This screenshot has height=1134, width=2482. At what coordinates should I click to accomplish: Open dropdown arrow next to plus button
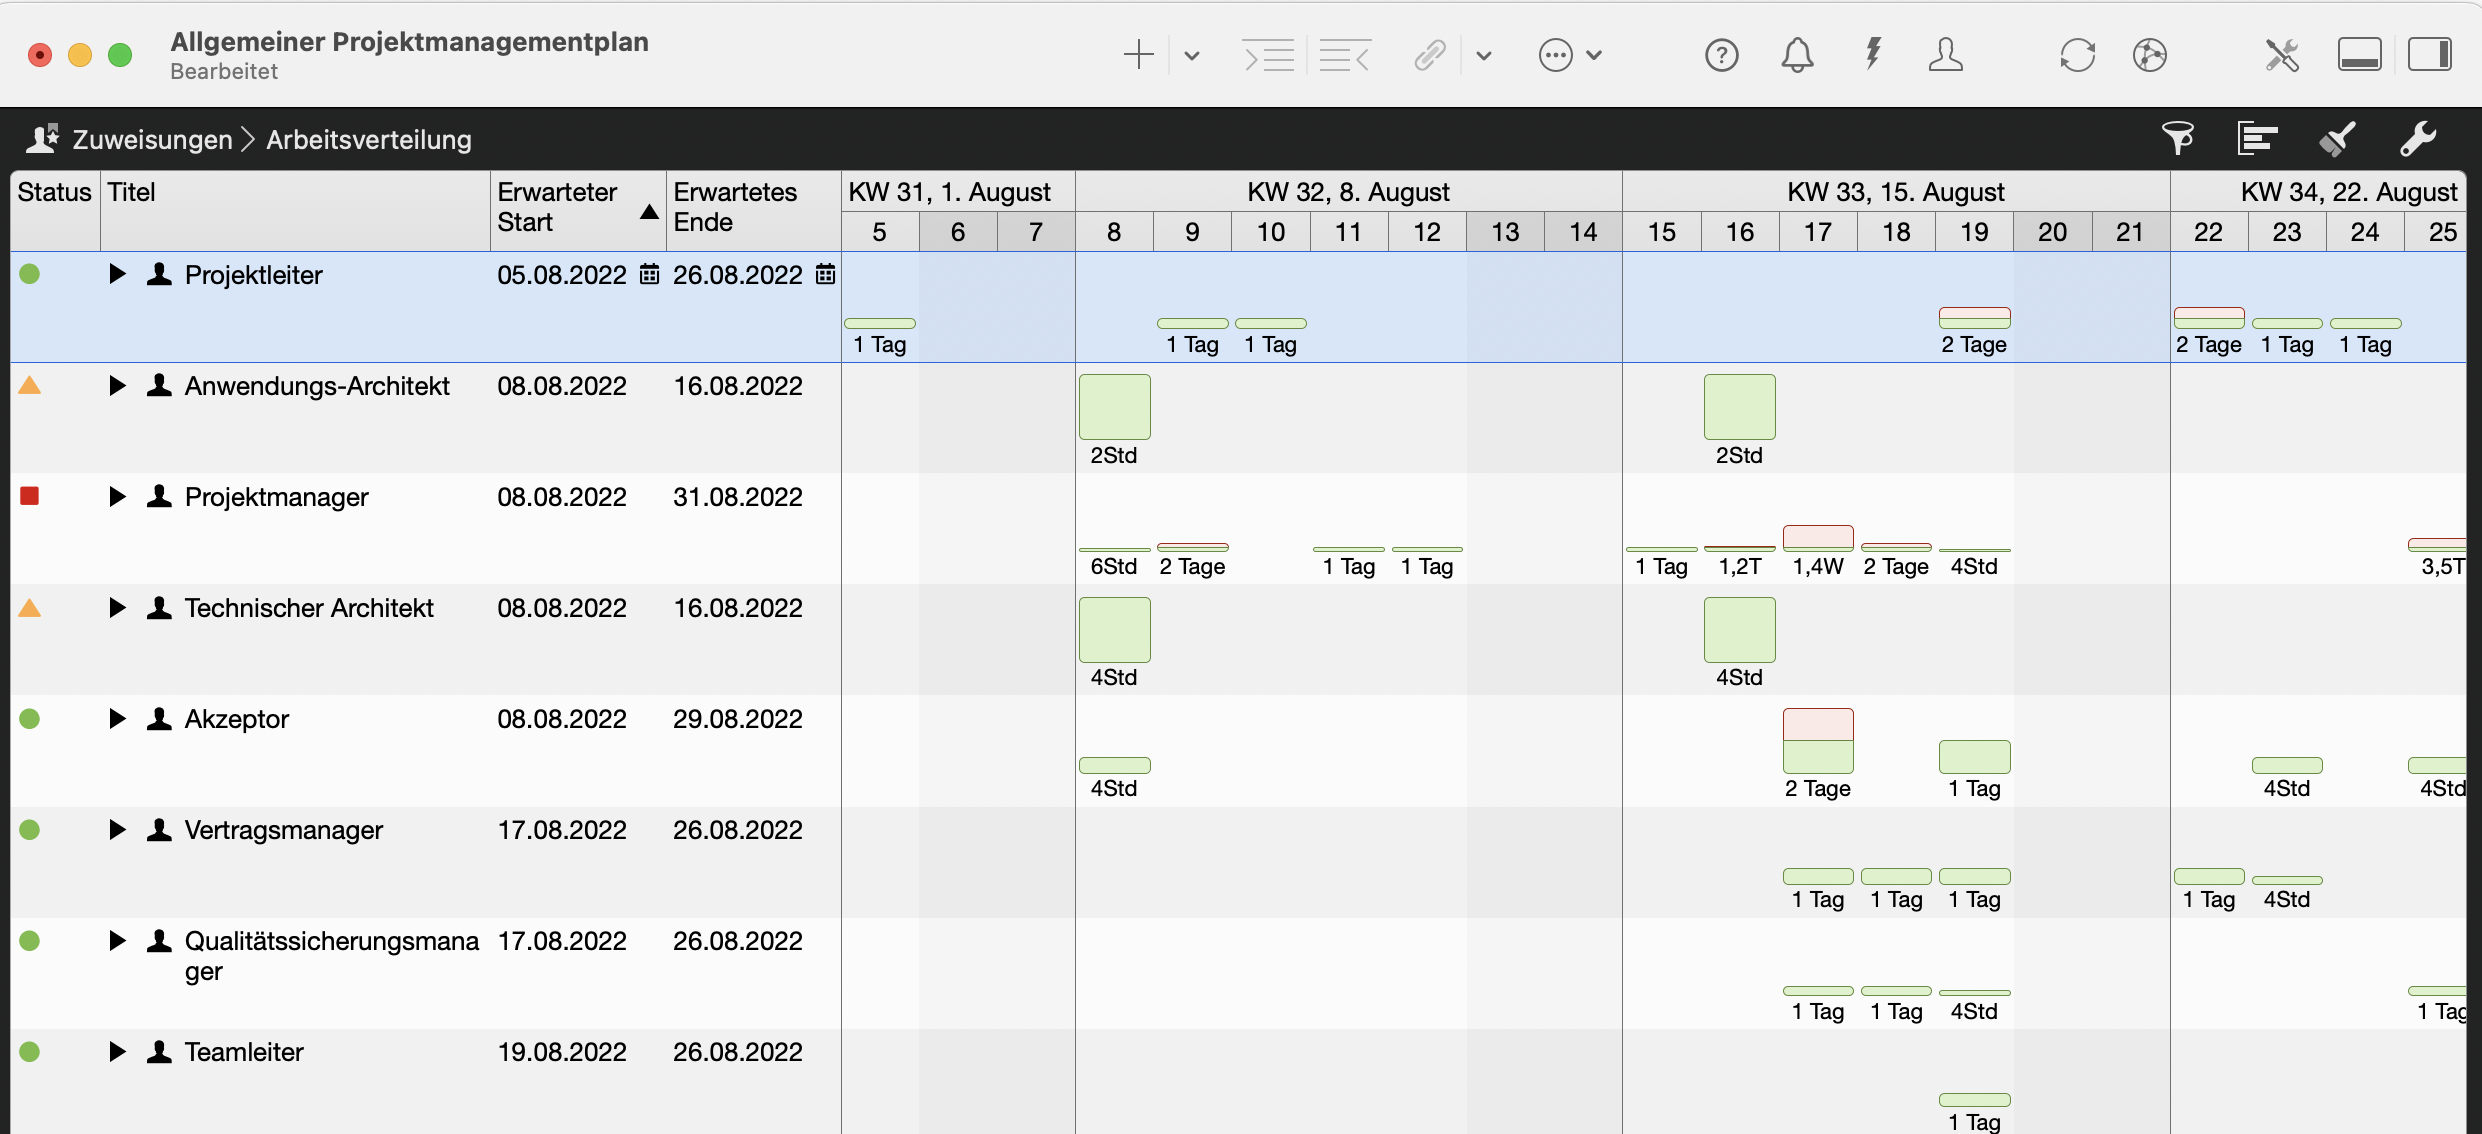point(1191,55)
